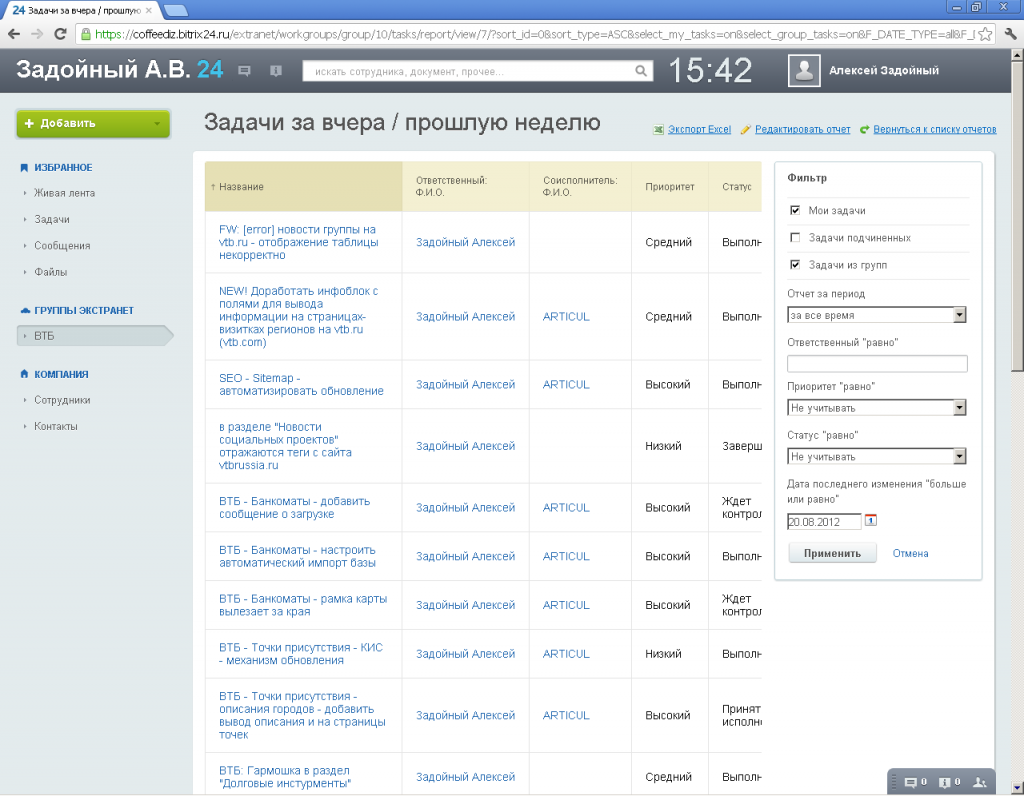Click Bitrix24 favicon tab

tap(19, 10)
